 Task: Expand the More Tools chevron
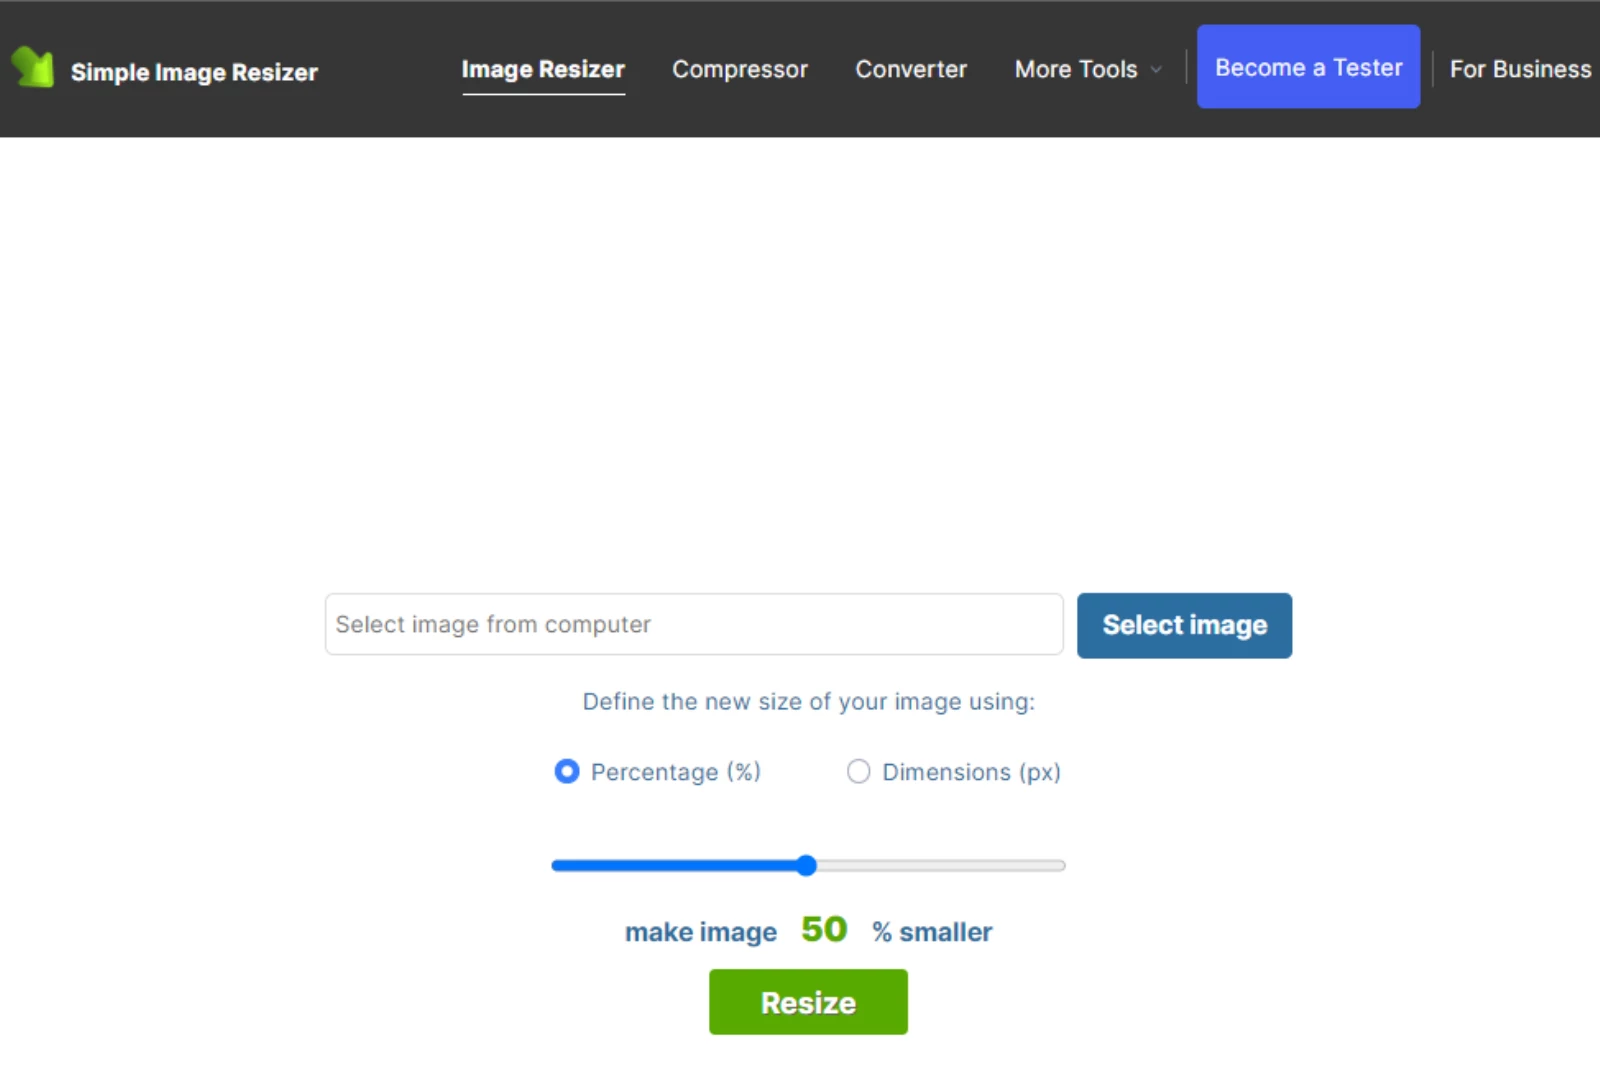(x=1155, y=70)
